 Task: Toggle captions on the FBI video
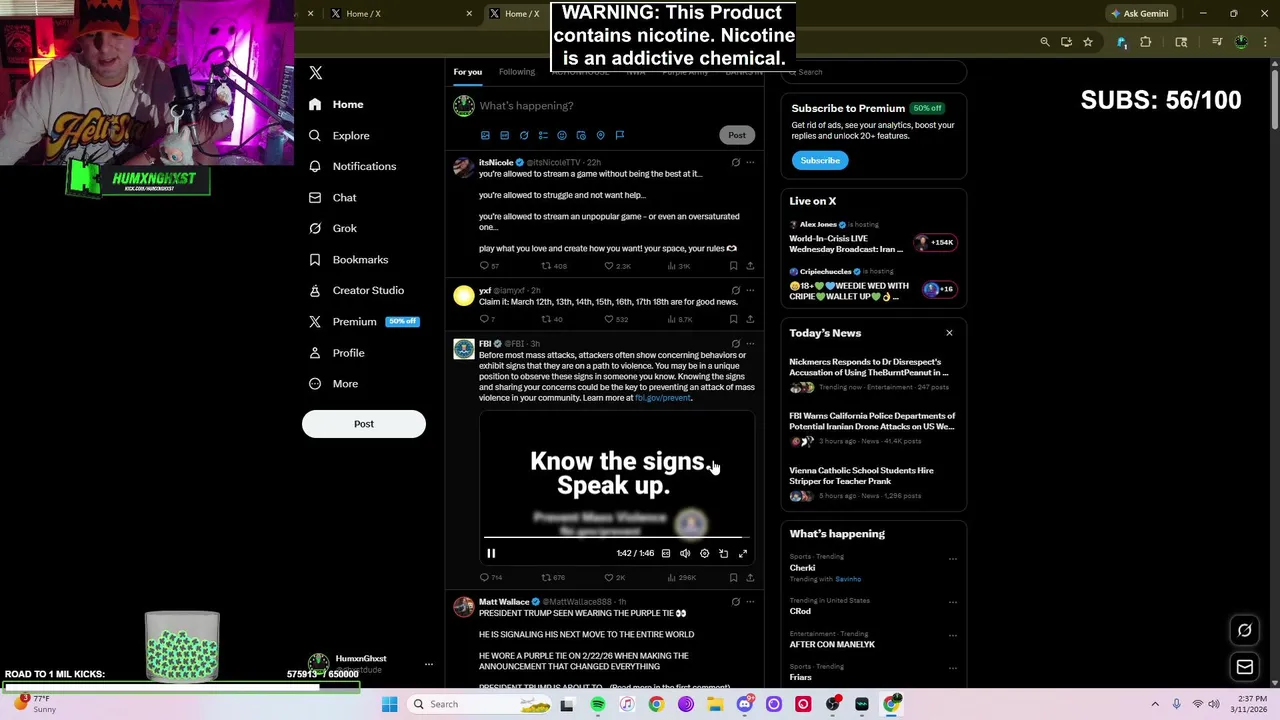coord(666,553)
